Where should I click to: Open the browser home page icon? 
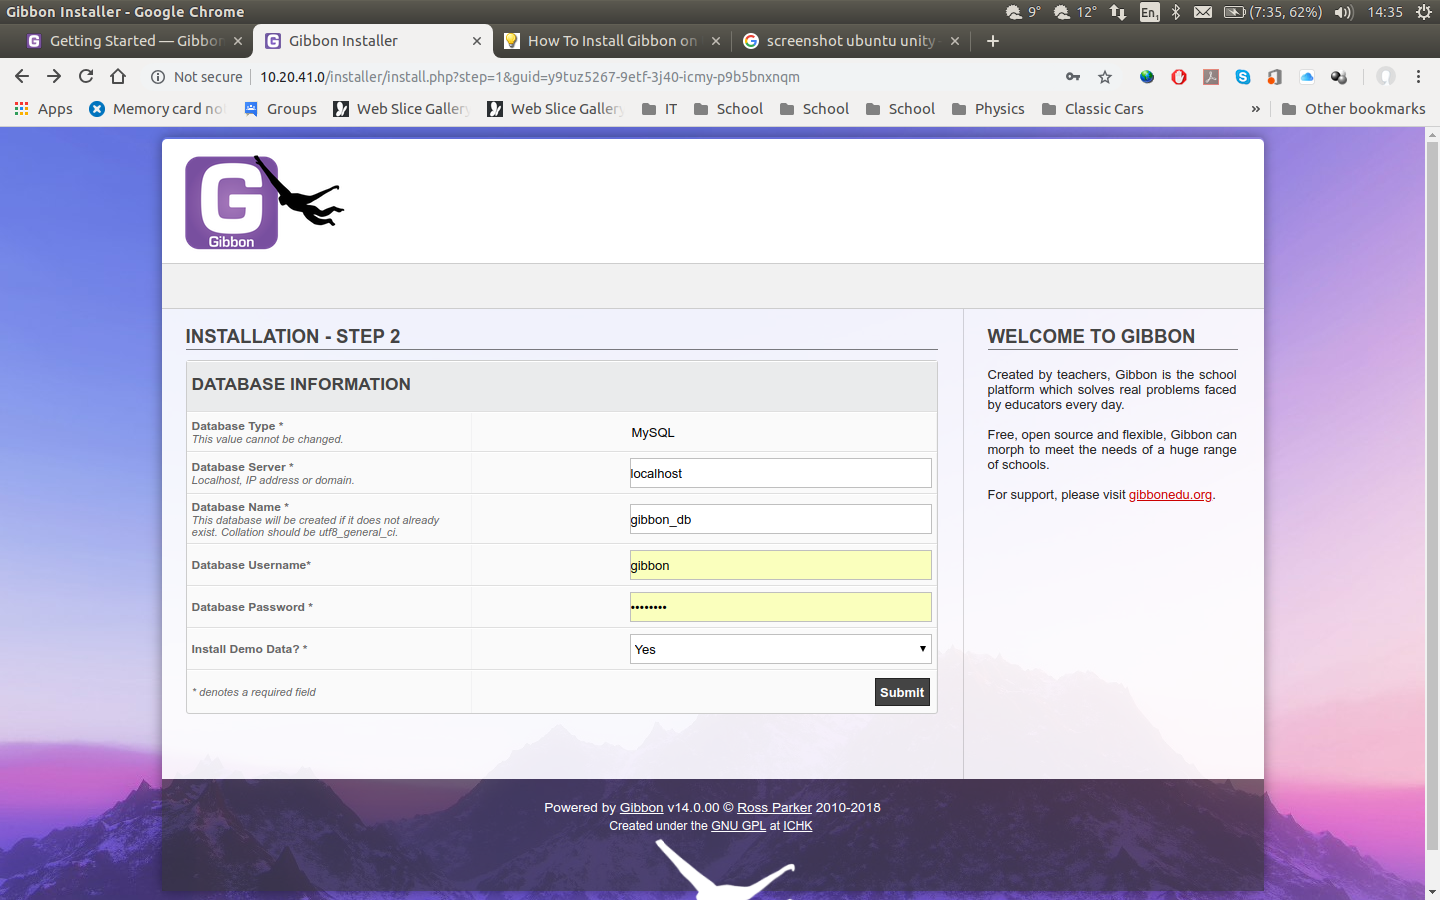(118, 77)
